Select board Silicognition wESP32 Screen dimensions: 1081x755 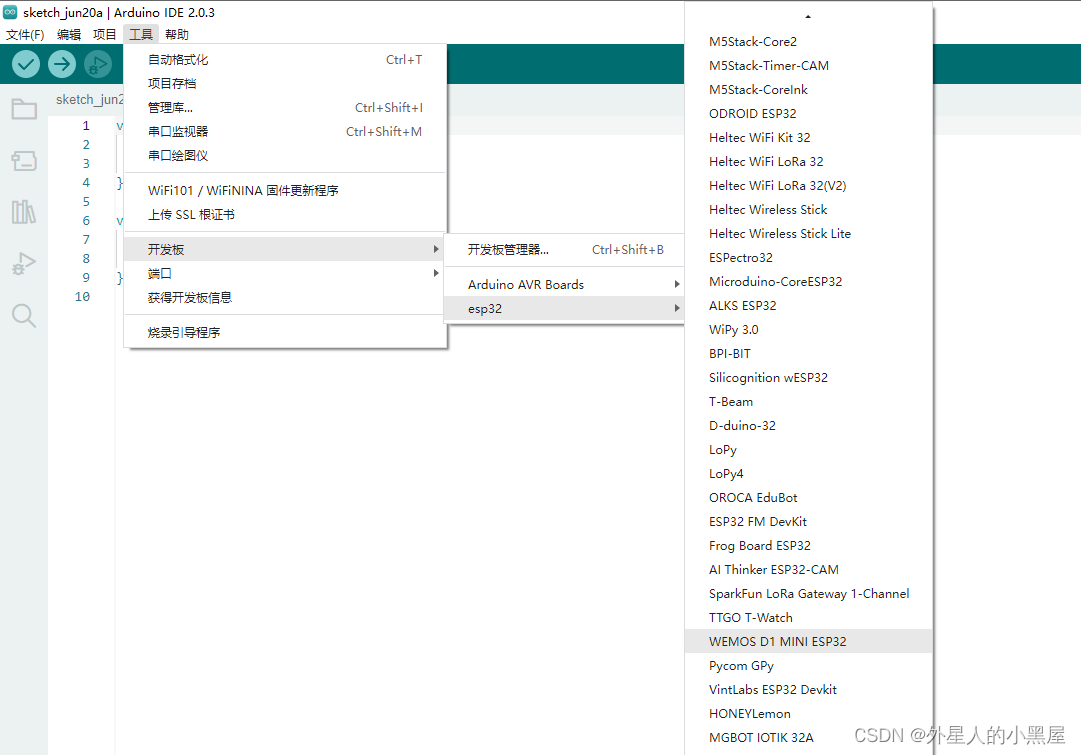[809, 377]
